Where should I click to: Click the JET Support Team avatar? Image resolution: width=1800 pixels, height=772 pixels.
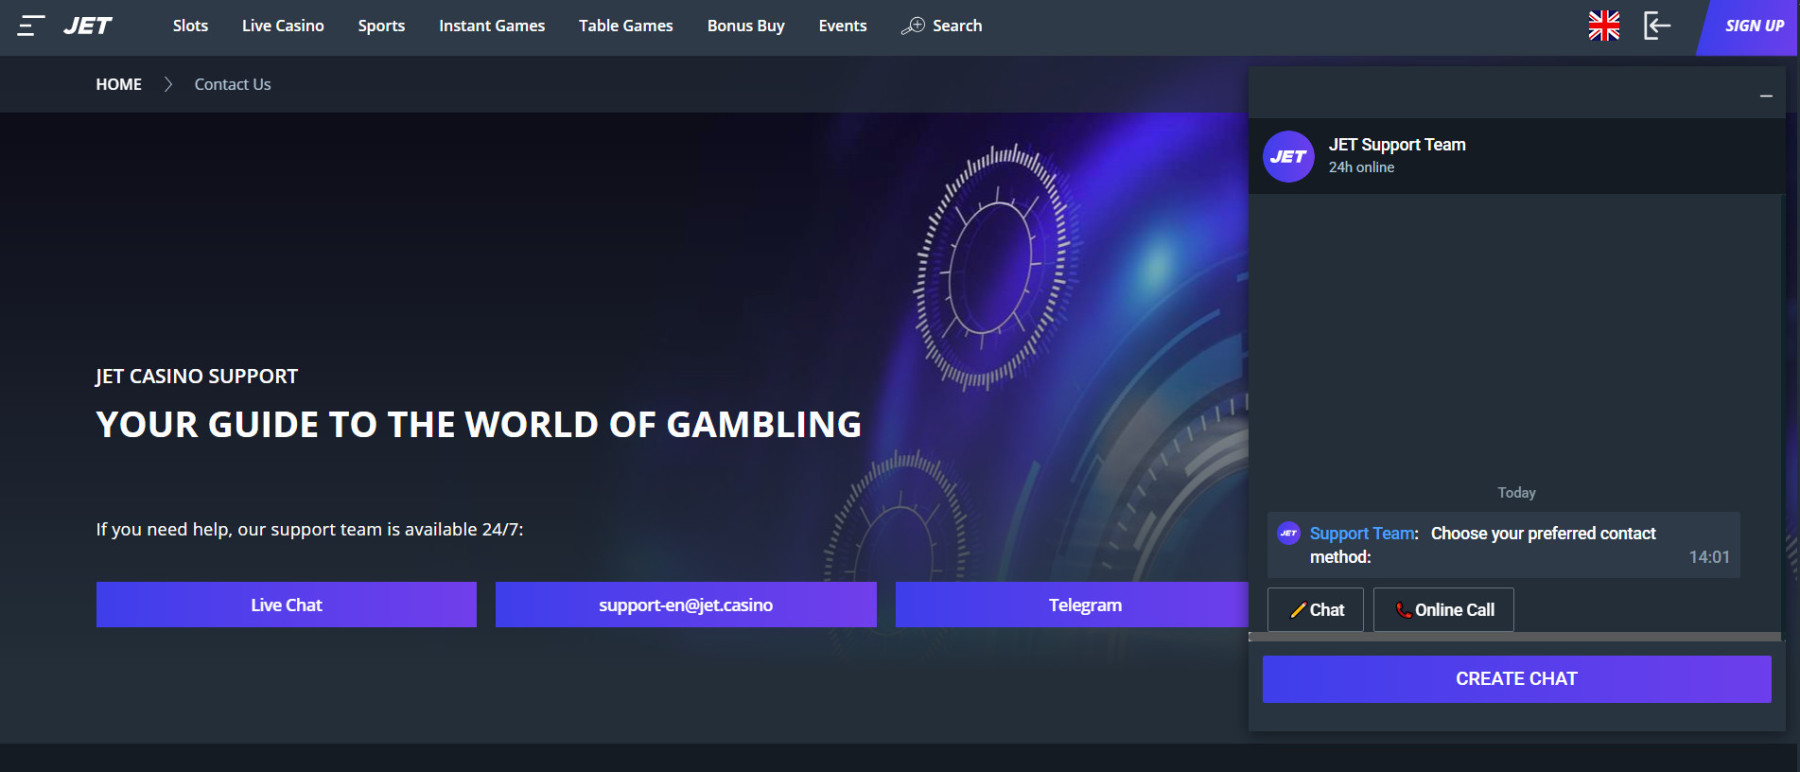[x=1289, y=156]
